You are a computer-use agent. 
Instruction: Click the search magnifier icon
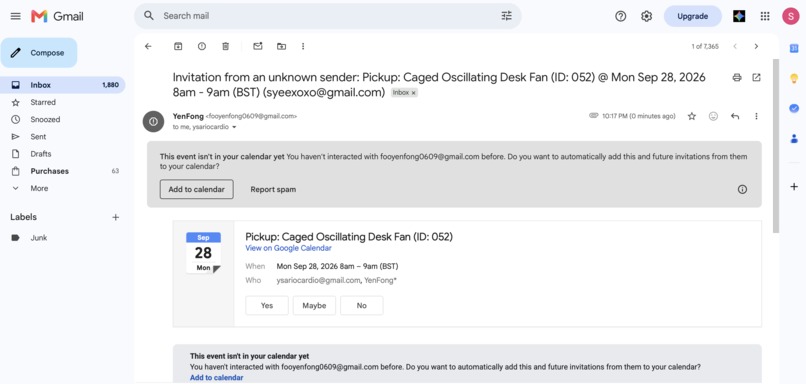(x=149, y=15)
